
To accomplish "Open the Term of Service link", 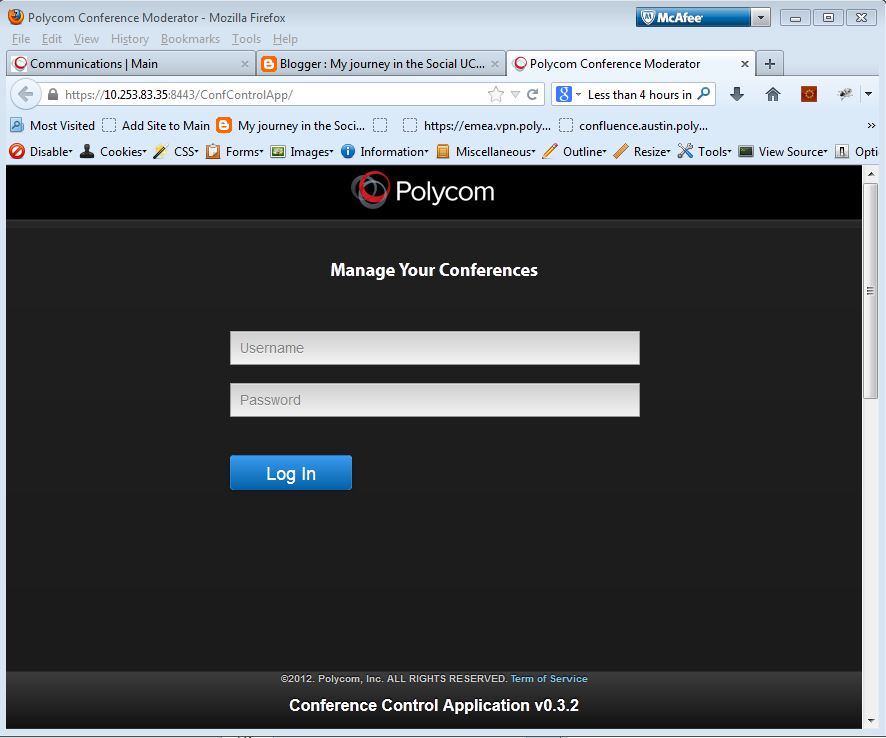I will [548, 678].
